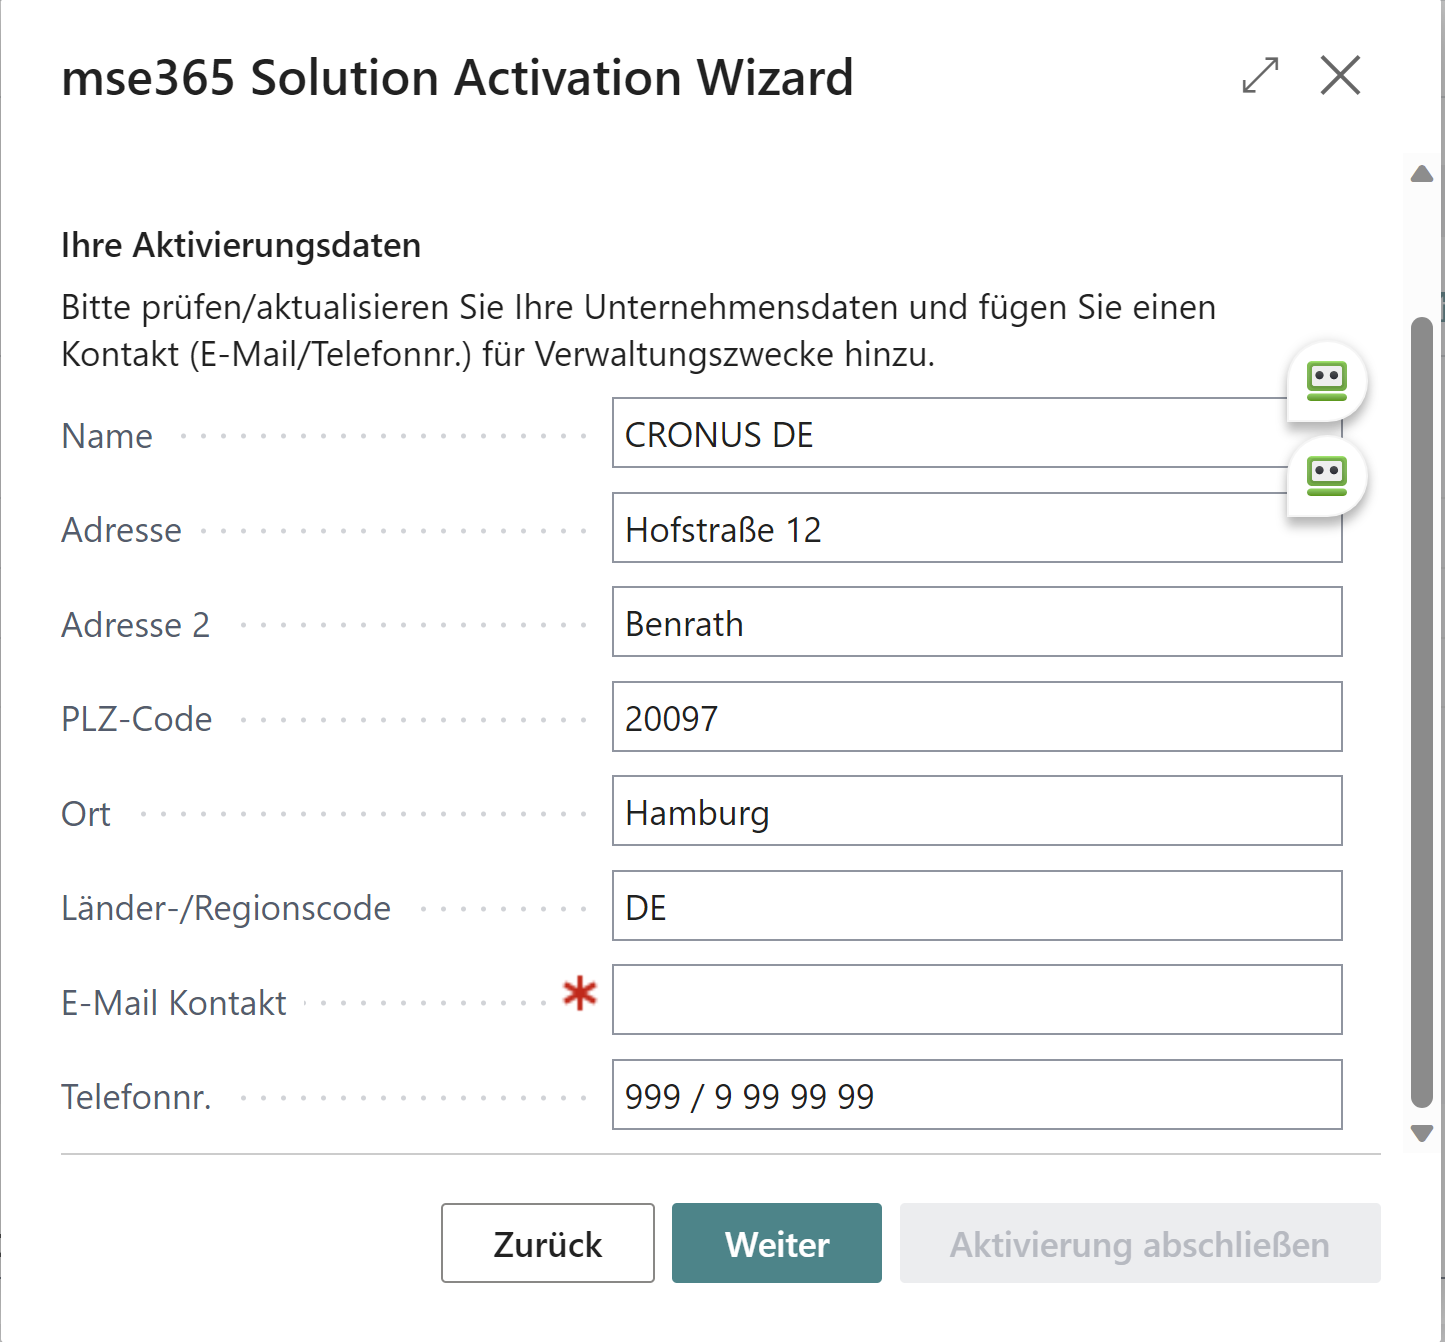Edit the Name field containing CRONUS DE

pyautogui.click(x=950, y=433)
